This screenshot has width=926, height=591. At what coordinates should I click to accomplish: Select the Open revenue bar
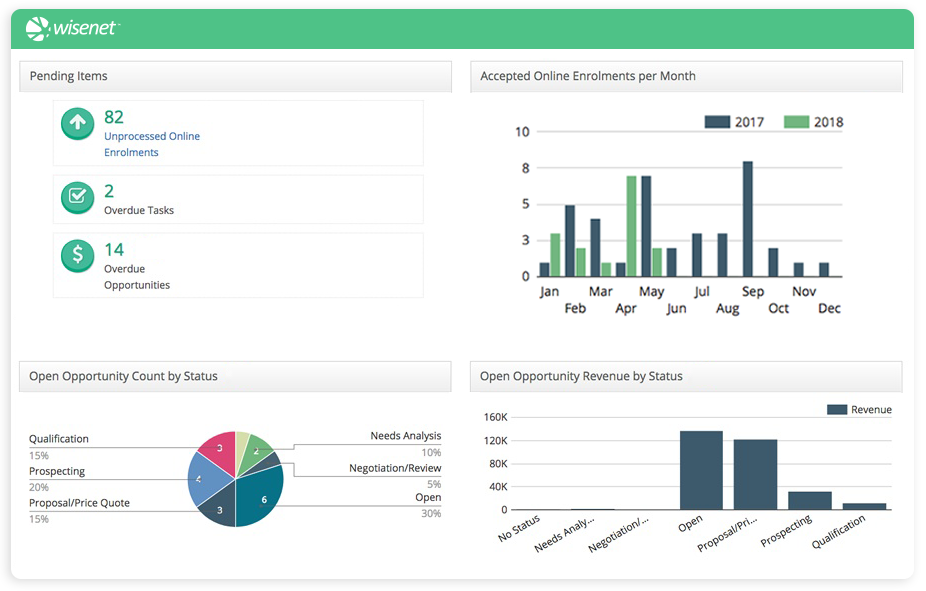tap(701, 470)
